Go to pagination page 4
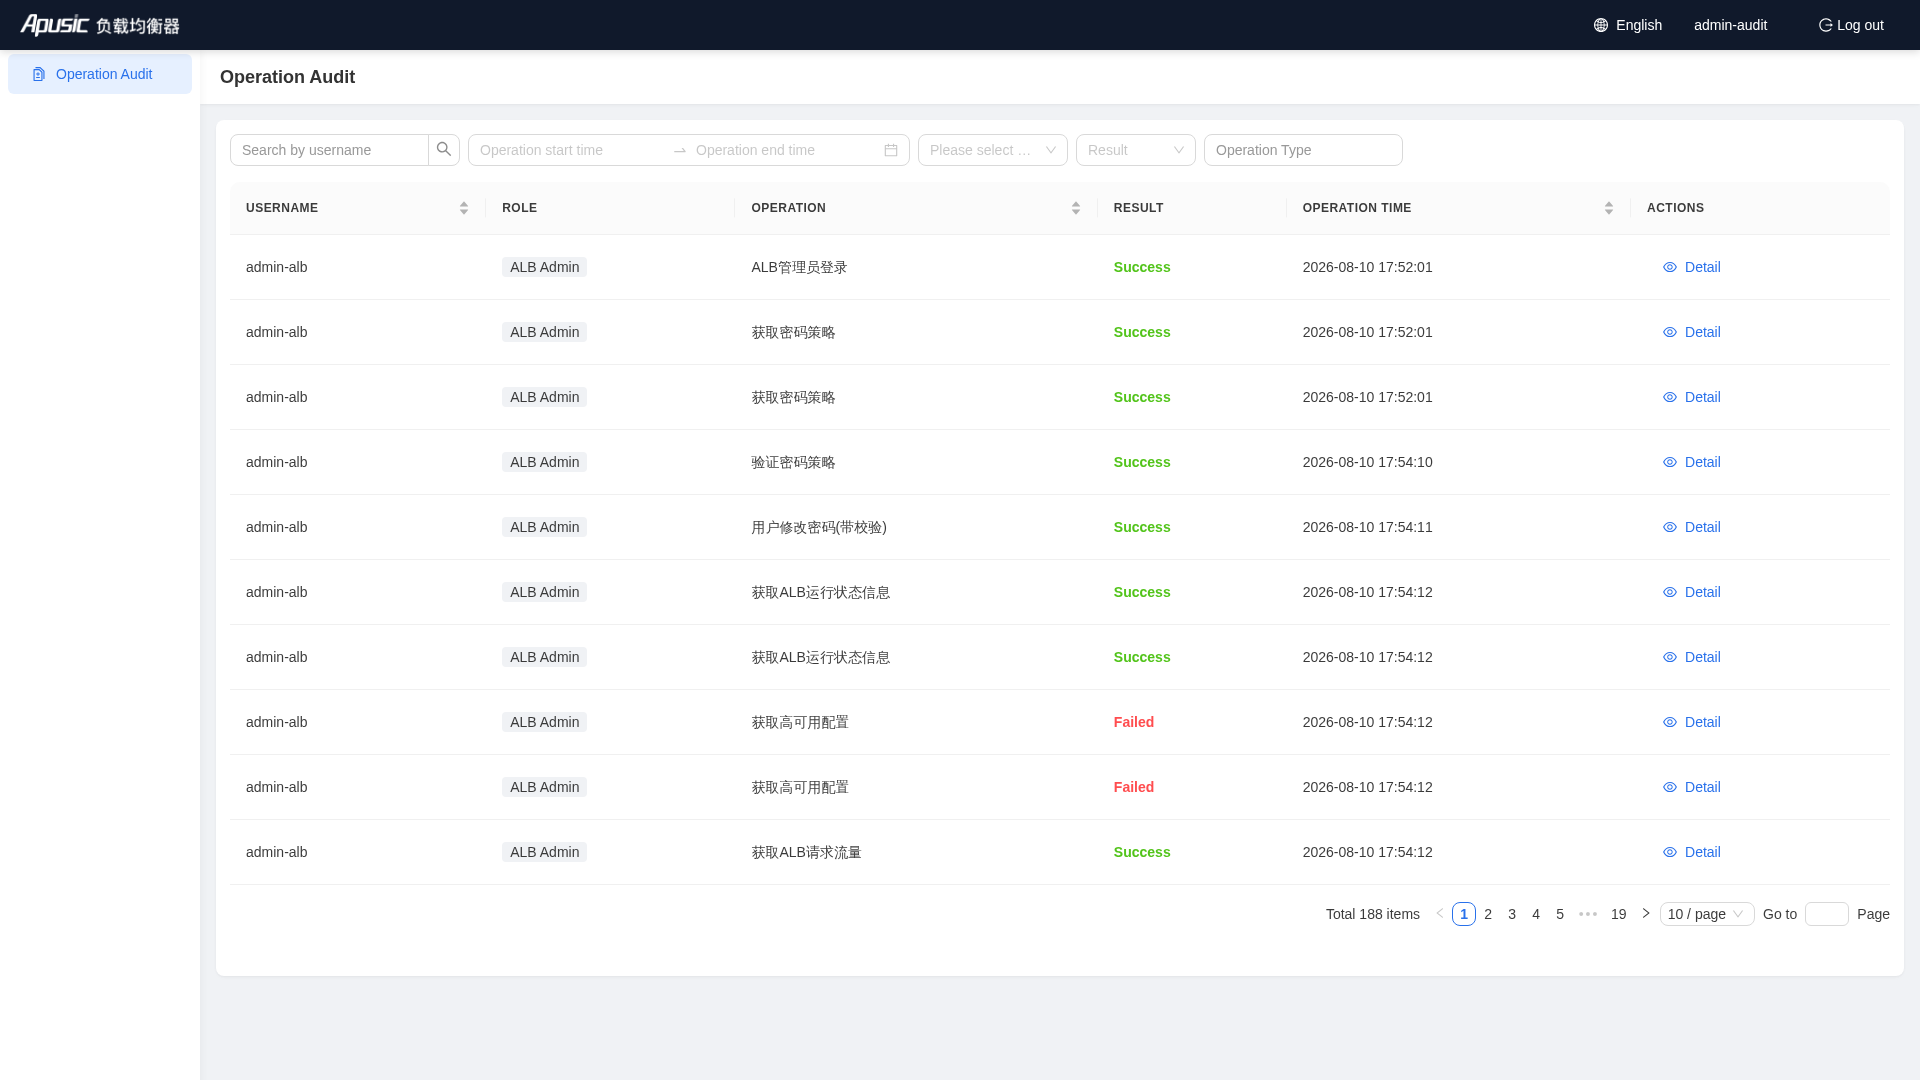This screenshot has width=1920, height=1080. click(1536, 914)
